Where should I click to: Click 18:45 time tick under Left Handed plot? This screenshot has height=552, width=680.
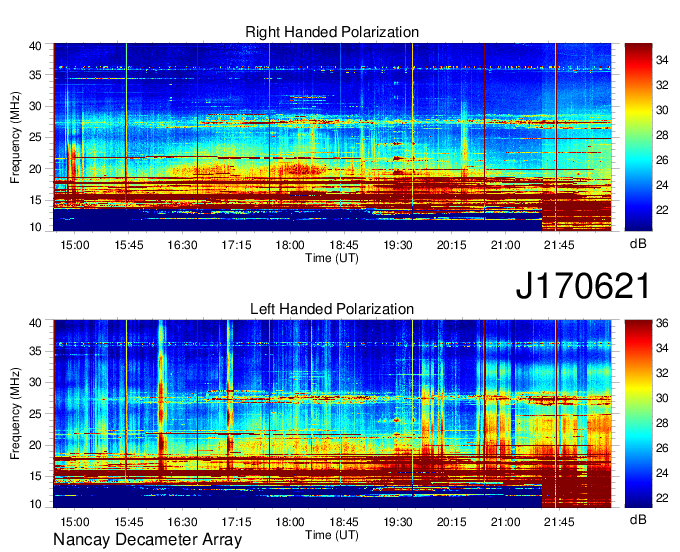344,522
